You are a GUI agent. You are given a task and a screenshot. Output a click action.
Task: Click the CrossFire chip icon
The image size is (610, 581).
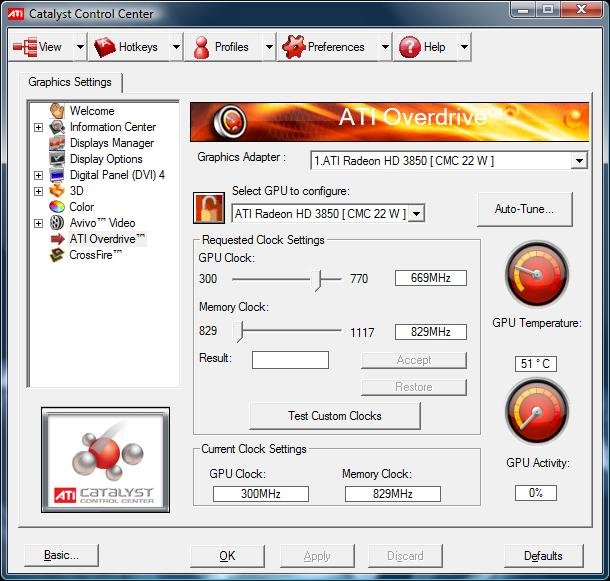[x=57, y=255]
